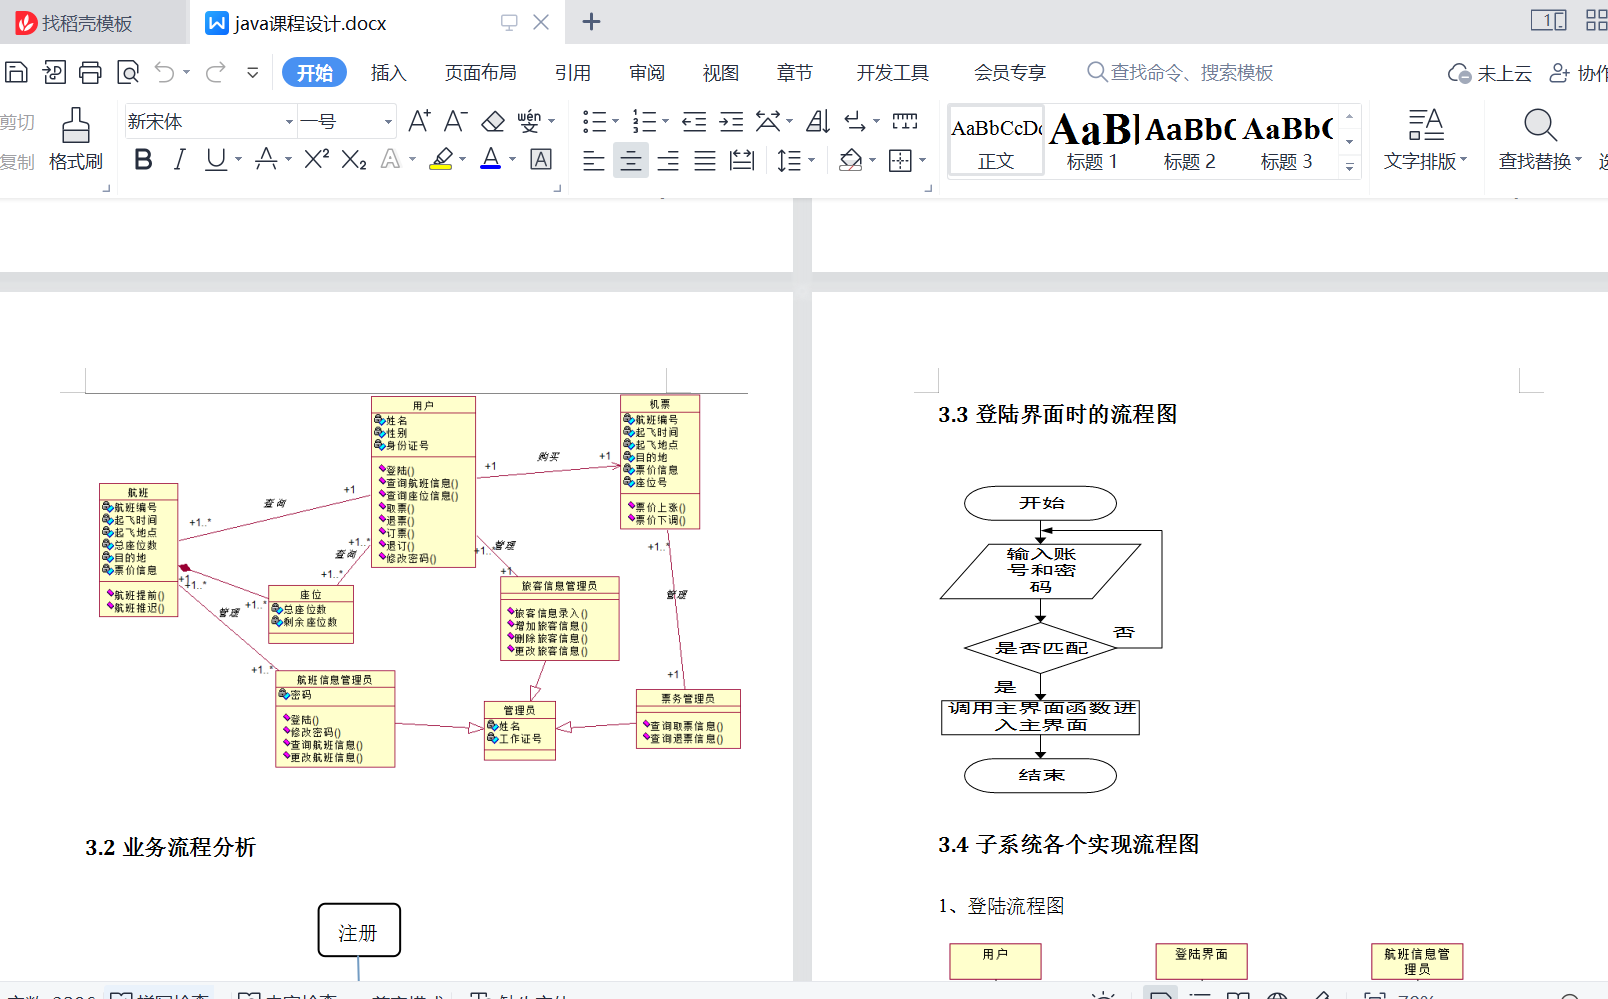Open Print Preview icon

coord(128,72)
